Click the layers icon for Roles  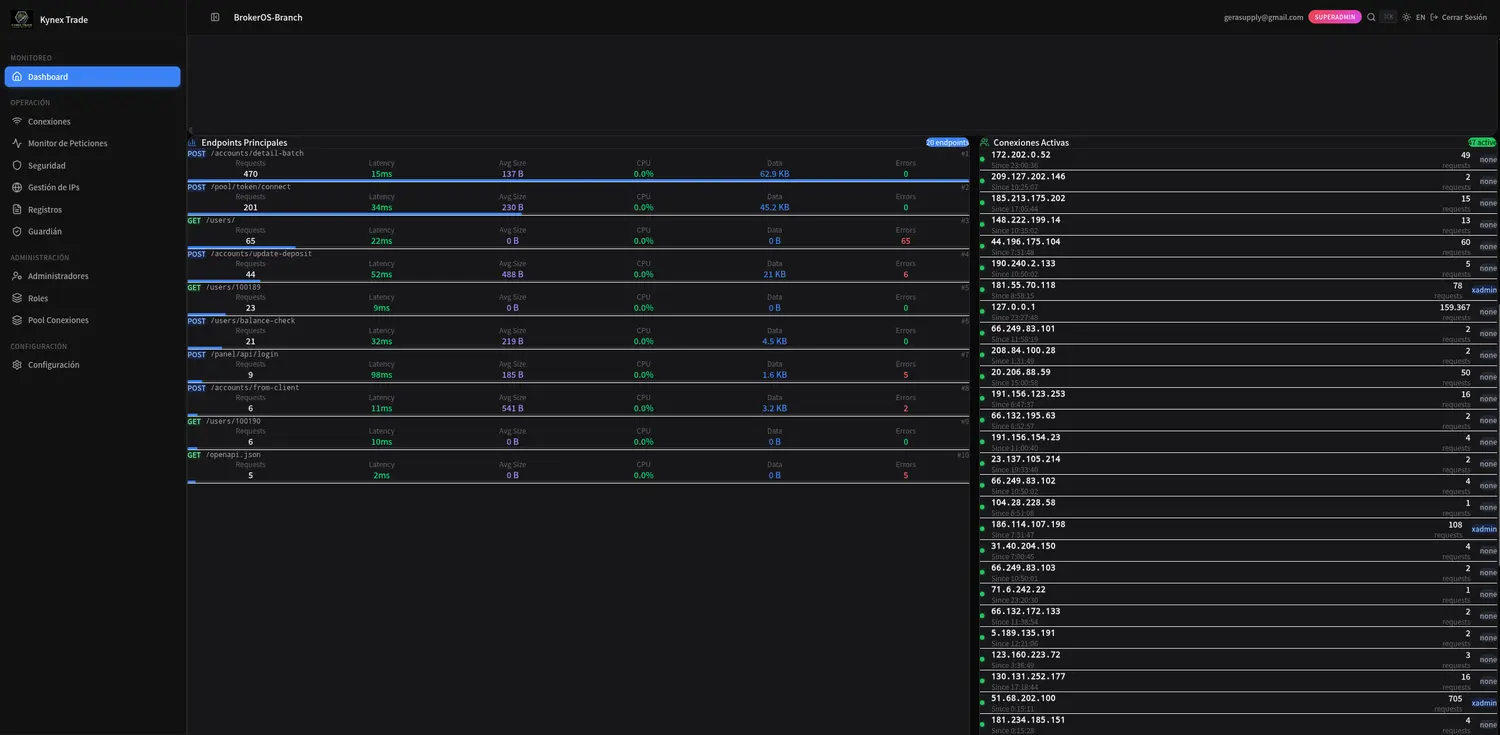tap(17, 298)
